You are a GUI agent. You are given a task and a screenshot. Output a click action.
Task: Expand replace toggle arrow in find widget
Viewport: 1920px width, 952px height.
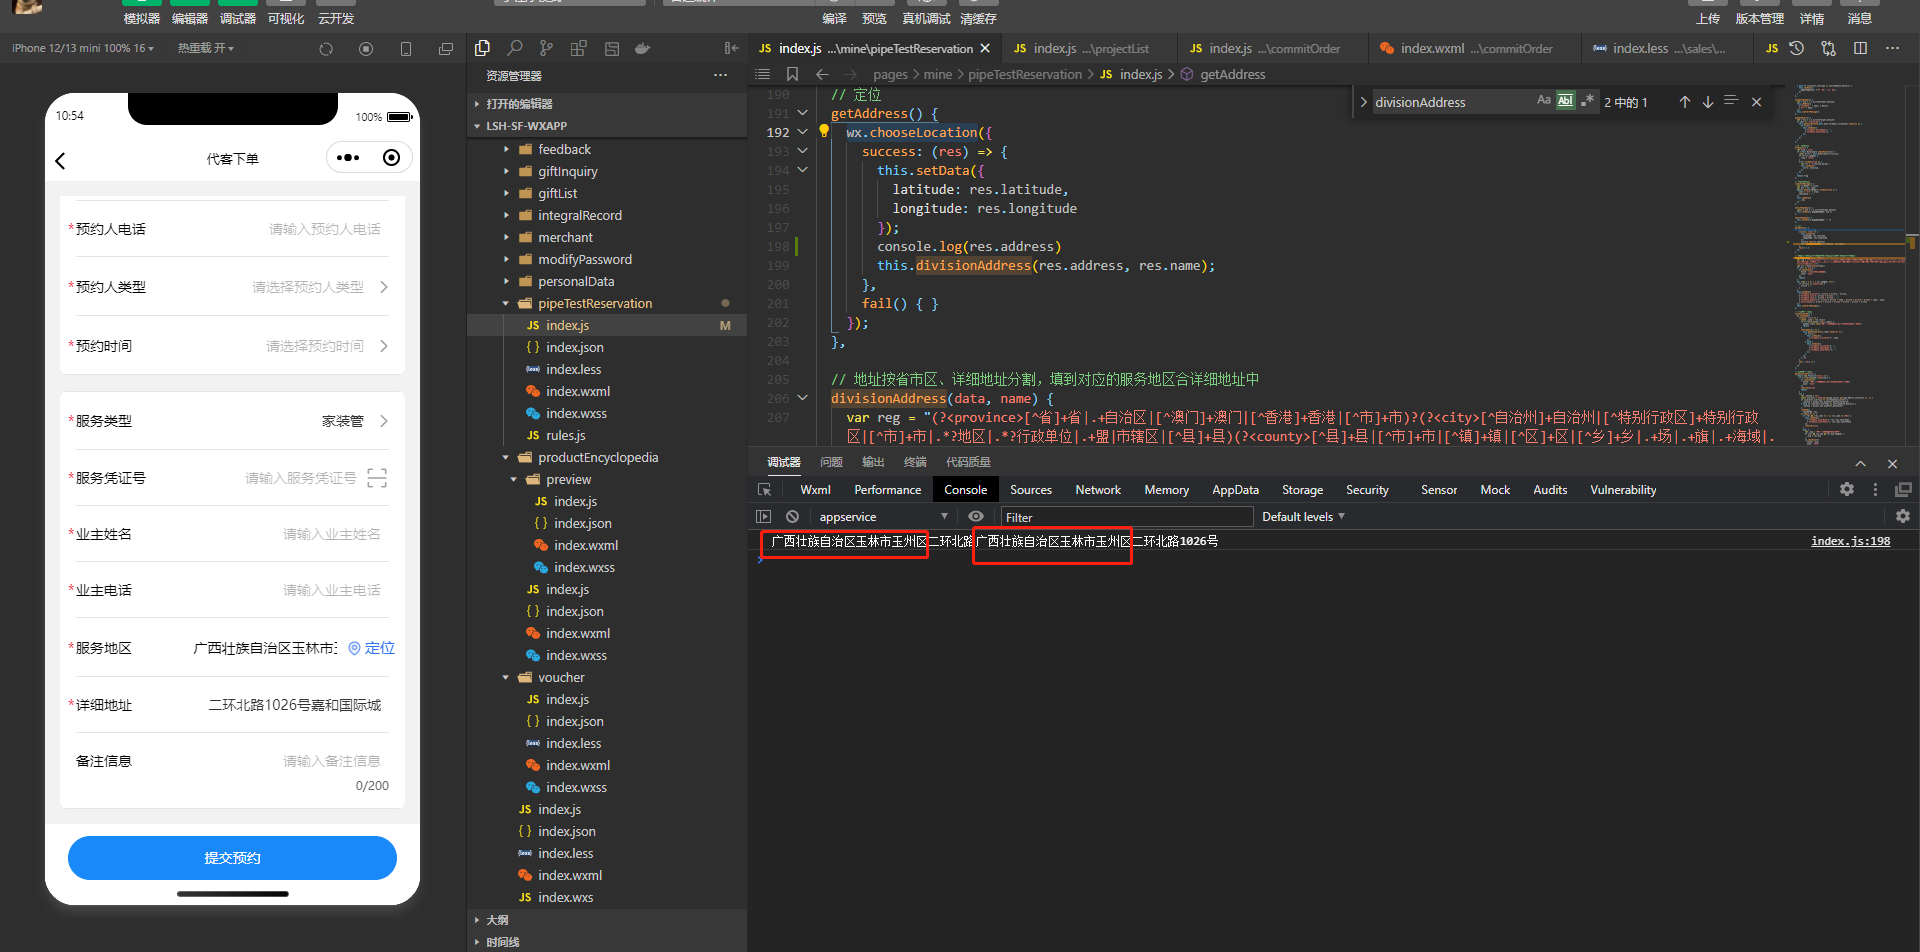[x=1363, y=102]
